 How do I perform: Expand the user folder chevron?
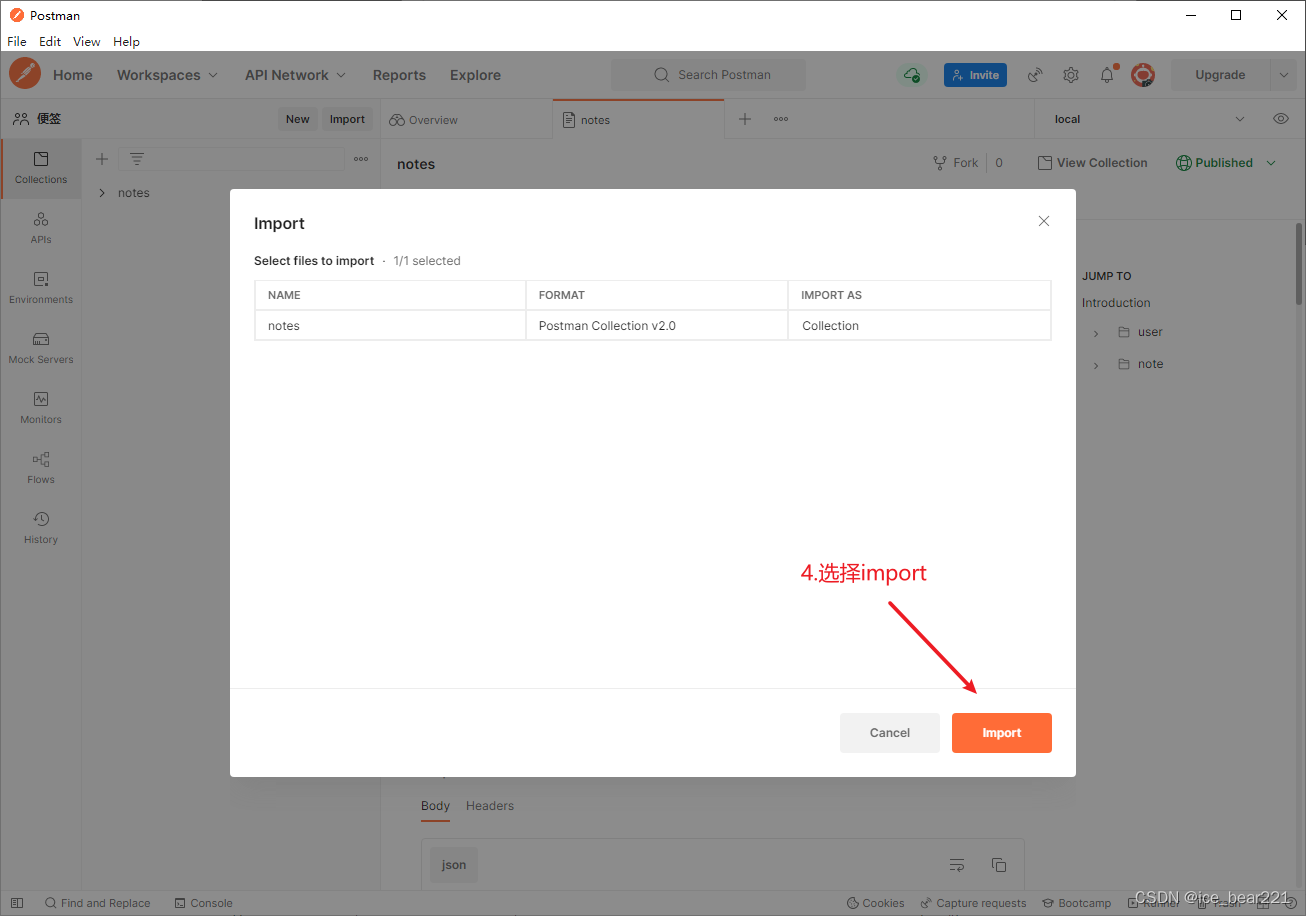pos(1096,333)
